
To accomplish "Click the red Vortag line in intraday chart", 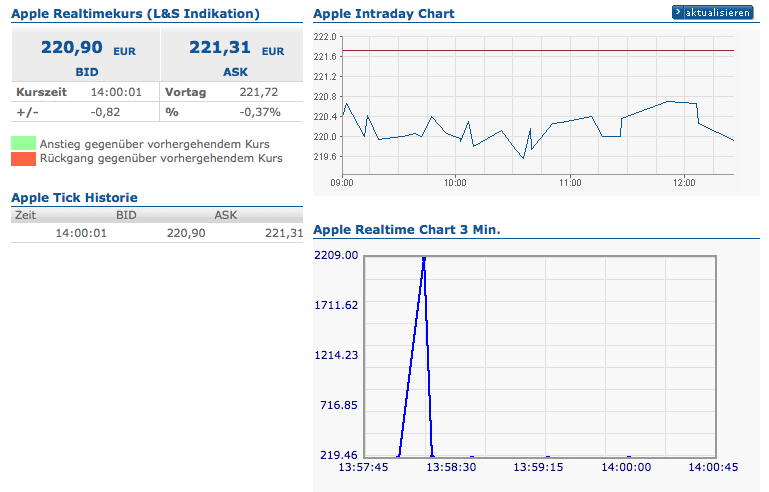I will pyautogui.click(x=538, y=51).
